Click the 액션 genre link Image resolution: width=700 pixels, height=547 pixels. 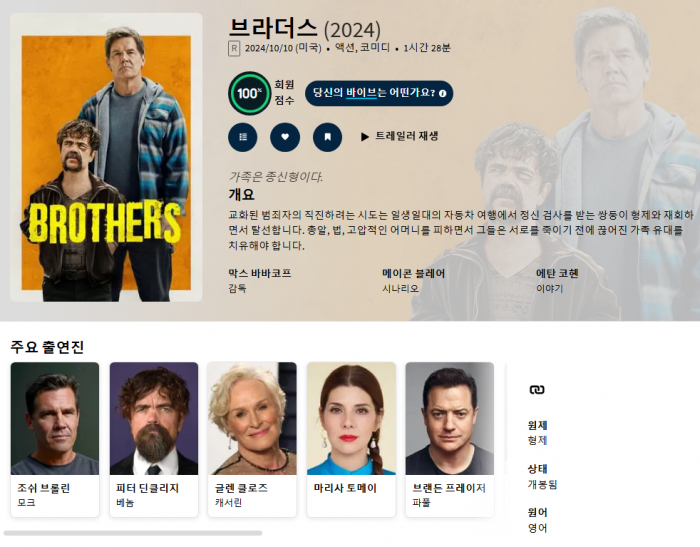345,48
